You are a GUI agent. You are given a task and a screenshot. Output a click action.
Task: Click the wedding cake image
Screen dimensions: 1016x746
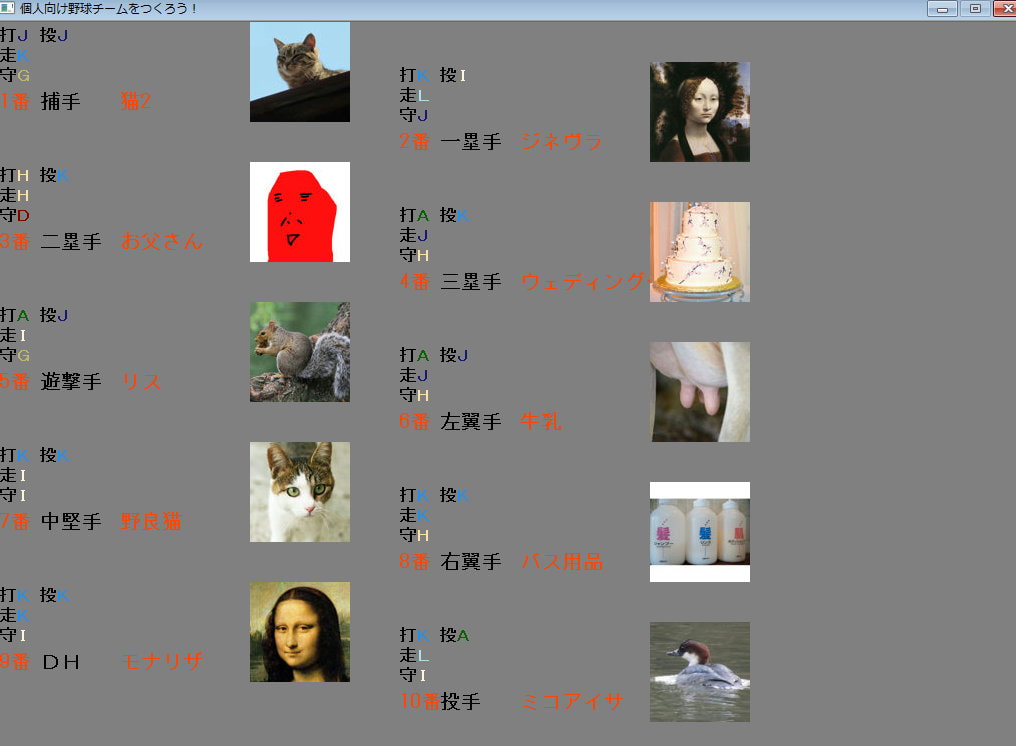click(699, 252)
